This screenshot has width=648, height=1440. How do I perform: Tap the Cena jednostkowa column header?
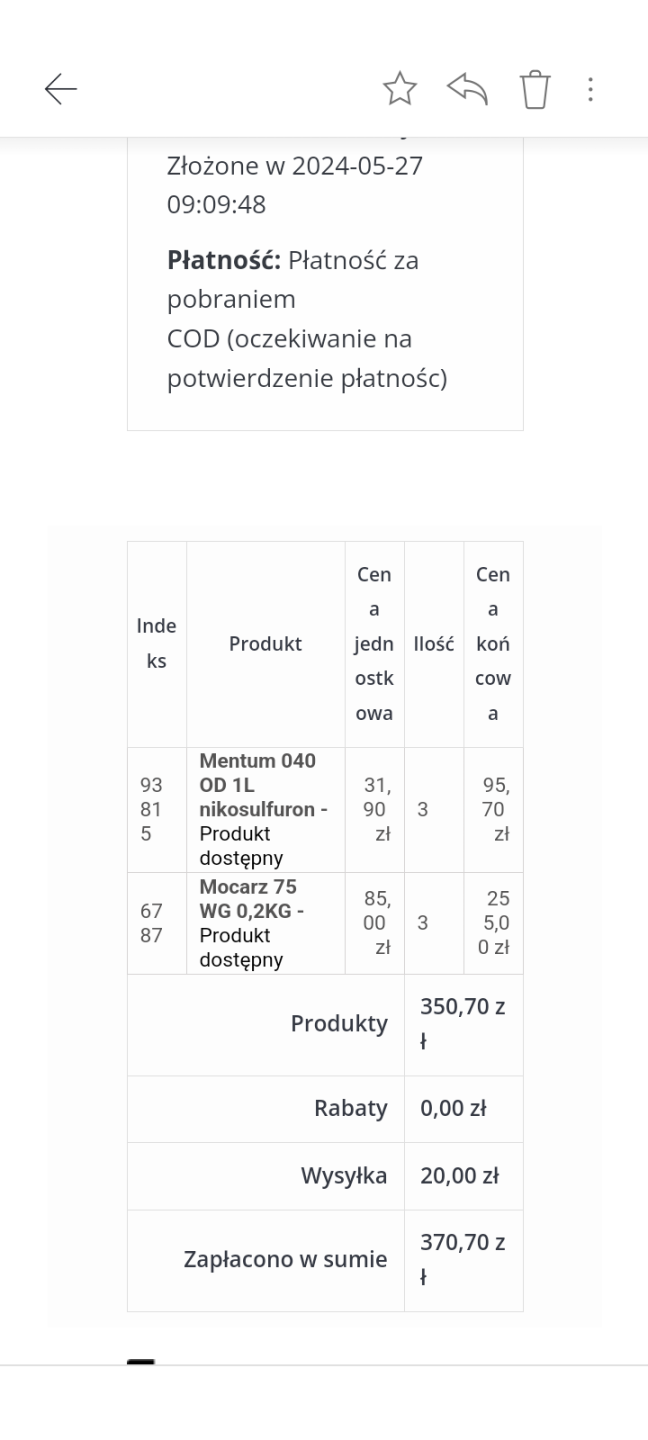pyautogui.click(x=374, y=644)
